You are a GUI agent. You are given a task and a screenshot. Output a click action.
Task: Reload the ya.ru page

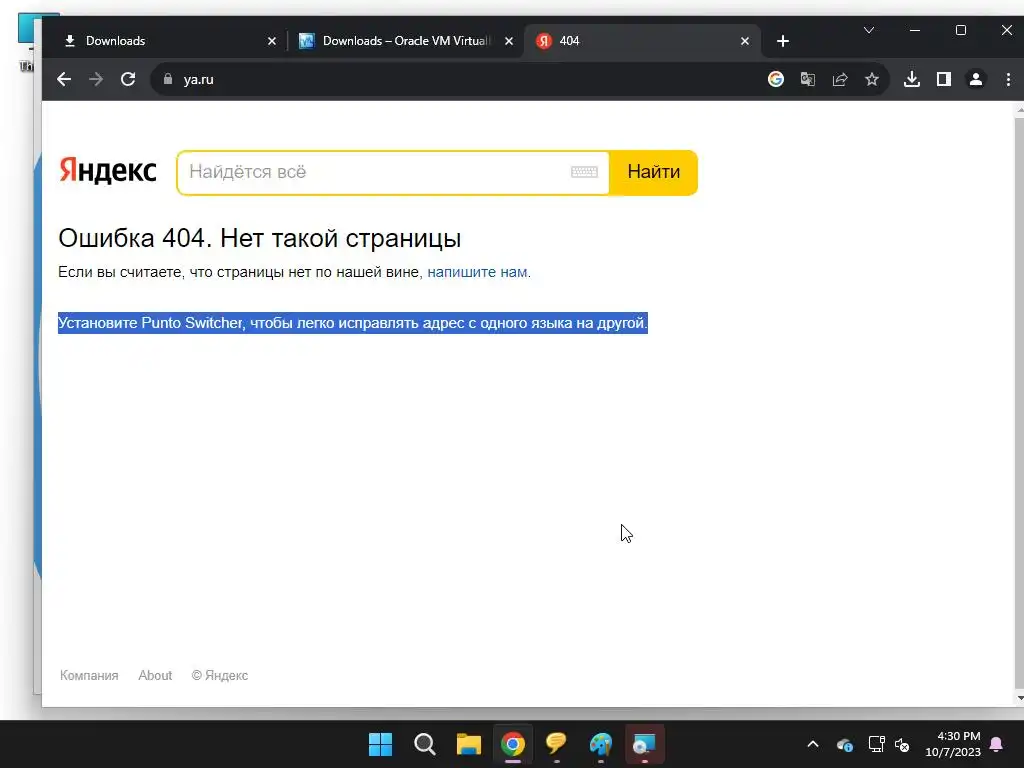click(128, 80)
